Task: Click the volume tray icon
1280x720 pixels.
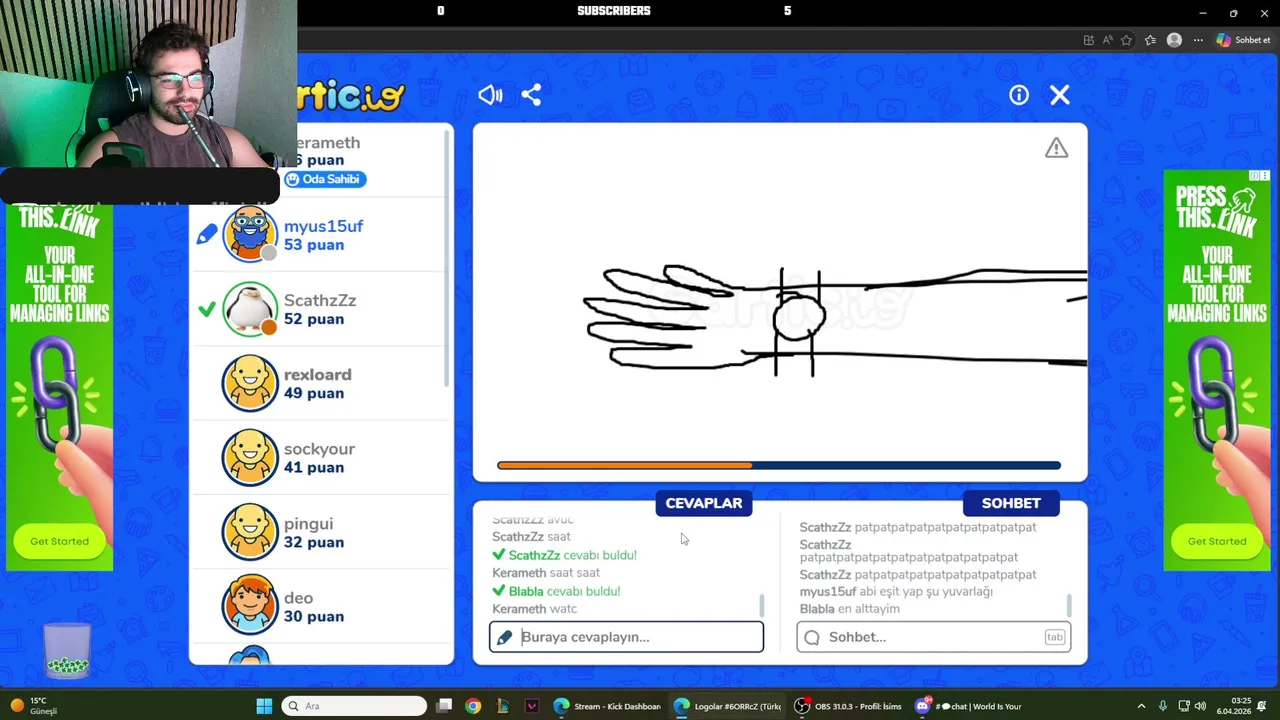Action: coord(1200,706)
